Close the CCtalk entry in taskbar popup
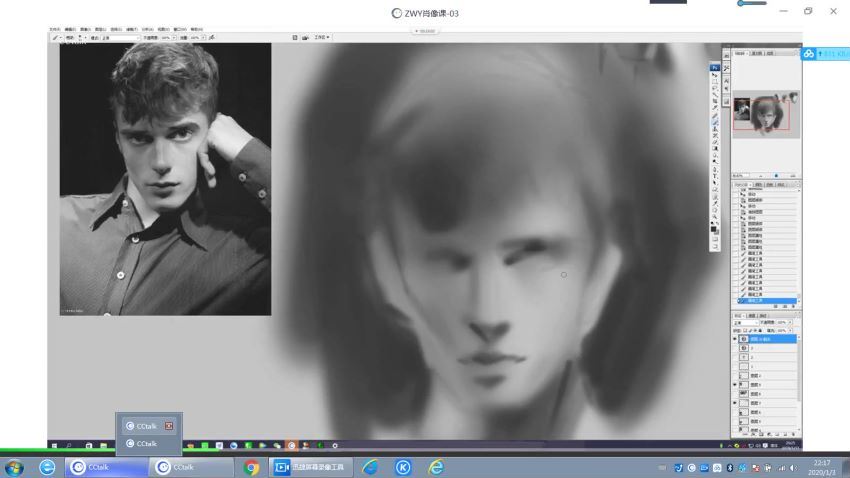850x478 pixels. 169,426
